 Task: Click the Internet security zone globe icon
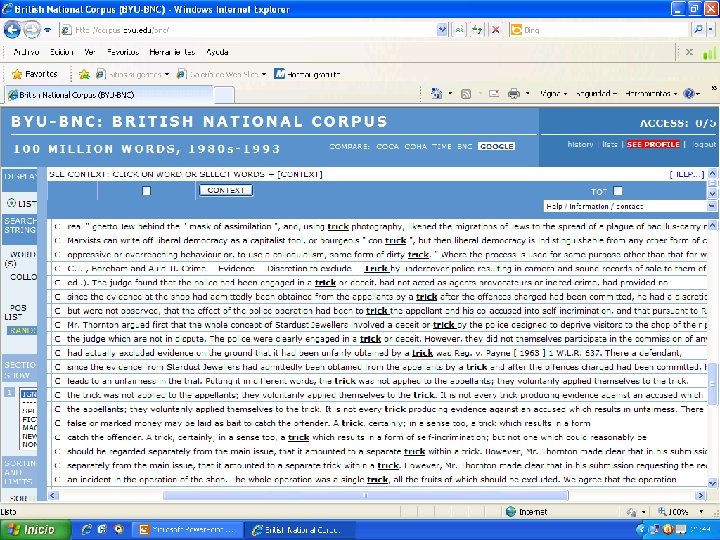pos(510,512)
